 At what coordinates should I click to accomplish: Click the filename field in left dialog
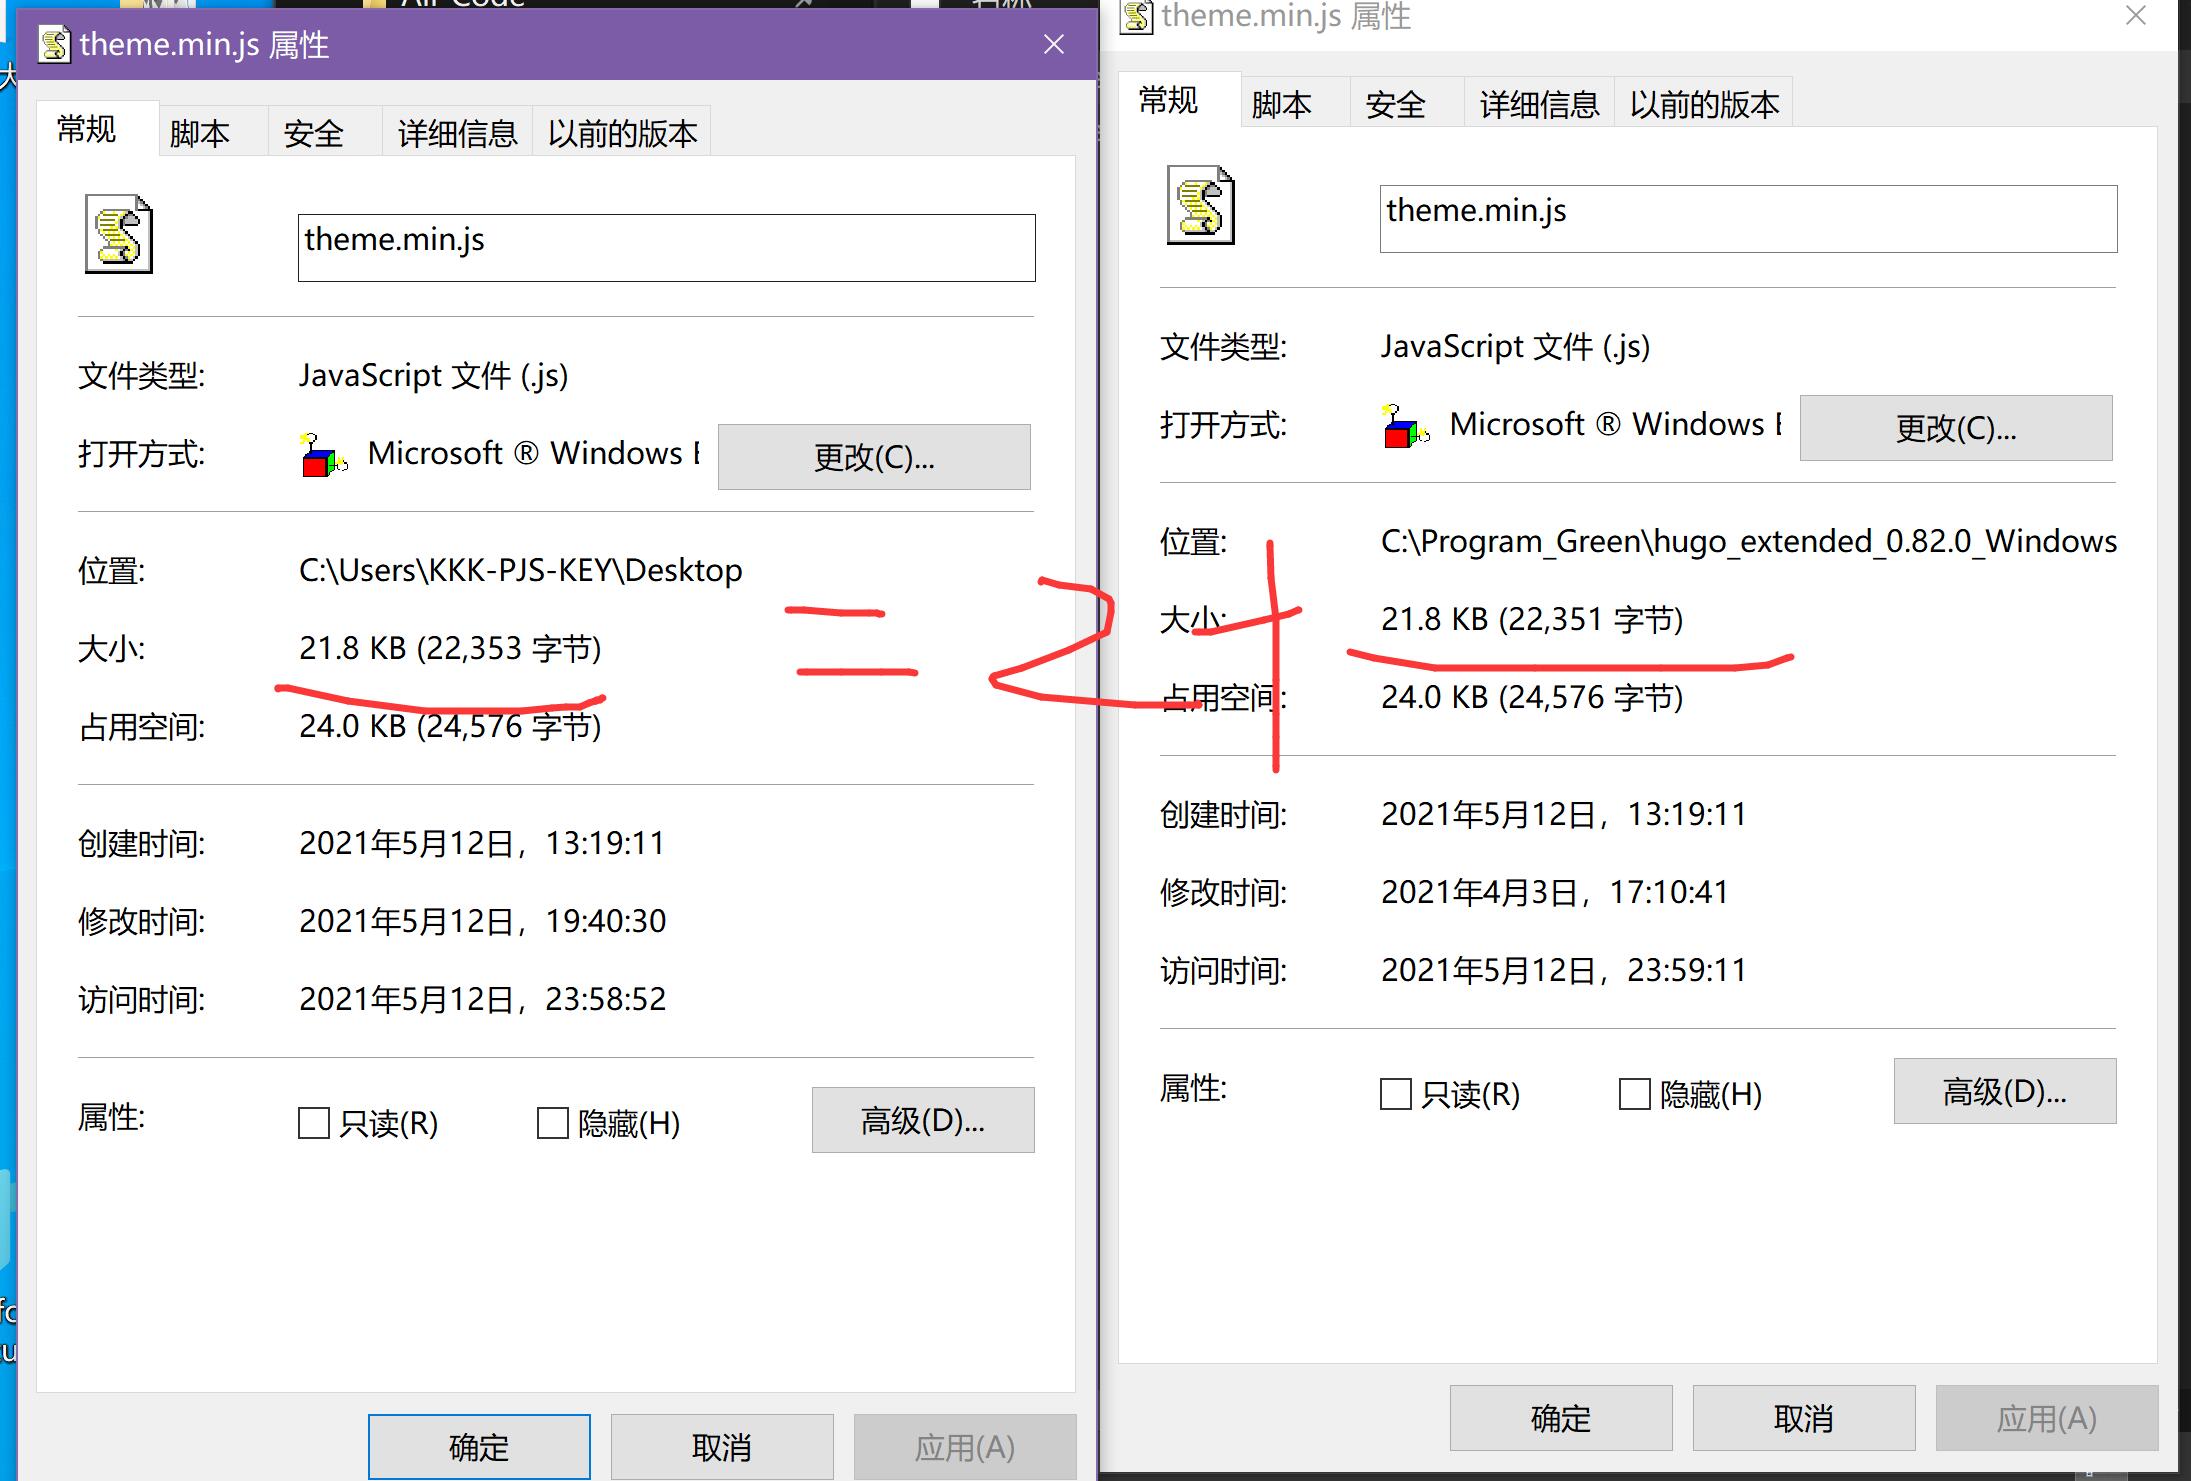[x=666, y=247]
